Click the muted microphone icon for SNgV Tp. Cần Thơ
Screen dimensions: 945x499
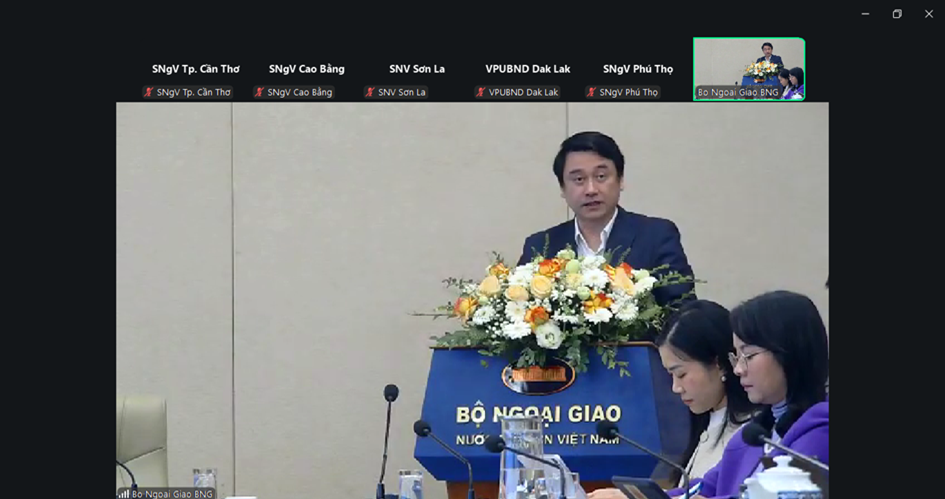point(149,92)
